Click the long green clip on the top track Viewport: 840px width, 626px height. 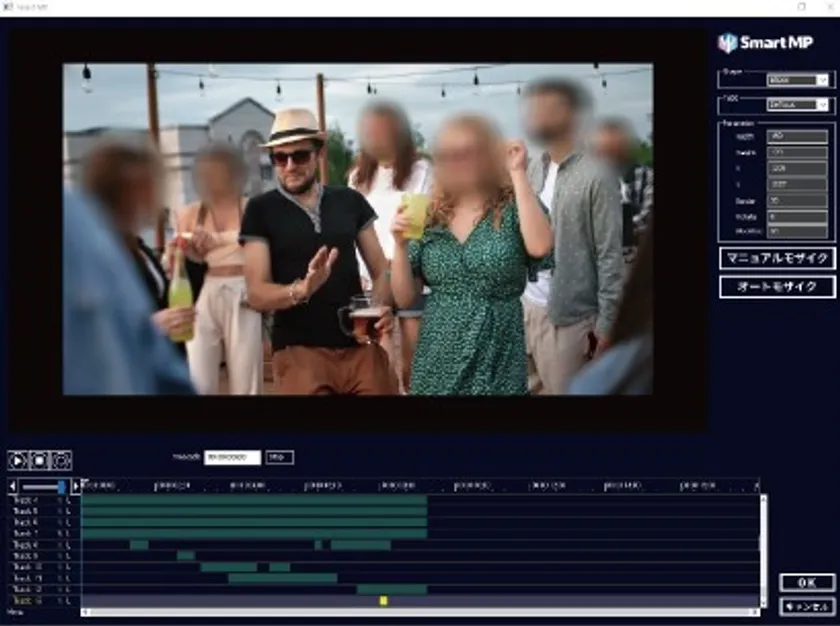pos(254,499)
